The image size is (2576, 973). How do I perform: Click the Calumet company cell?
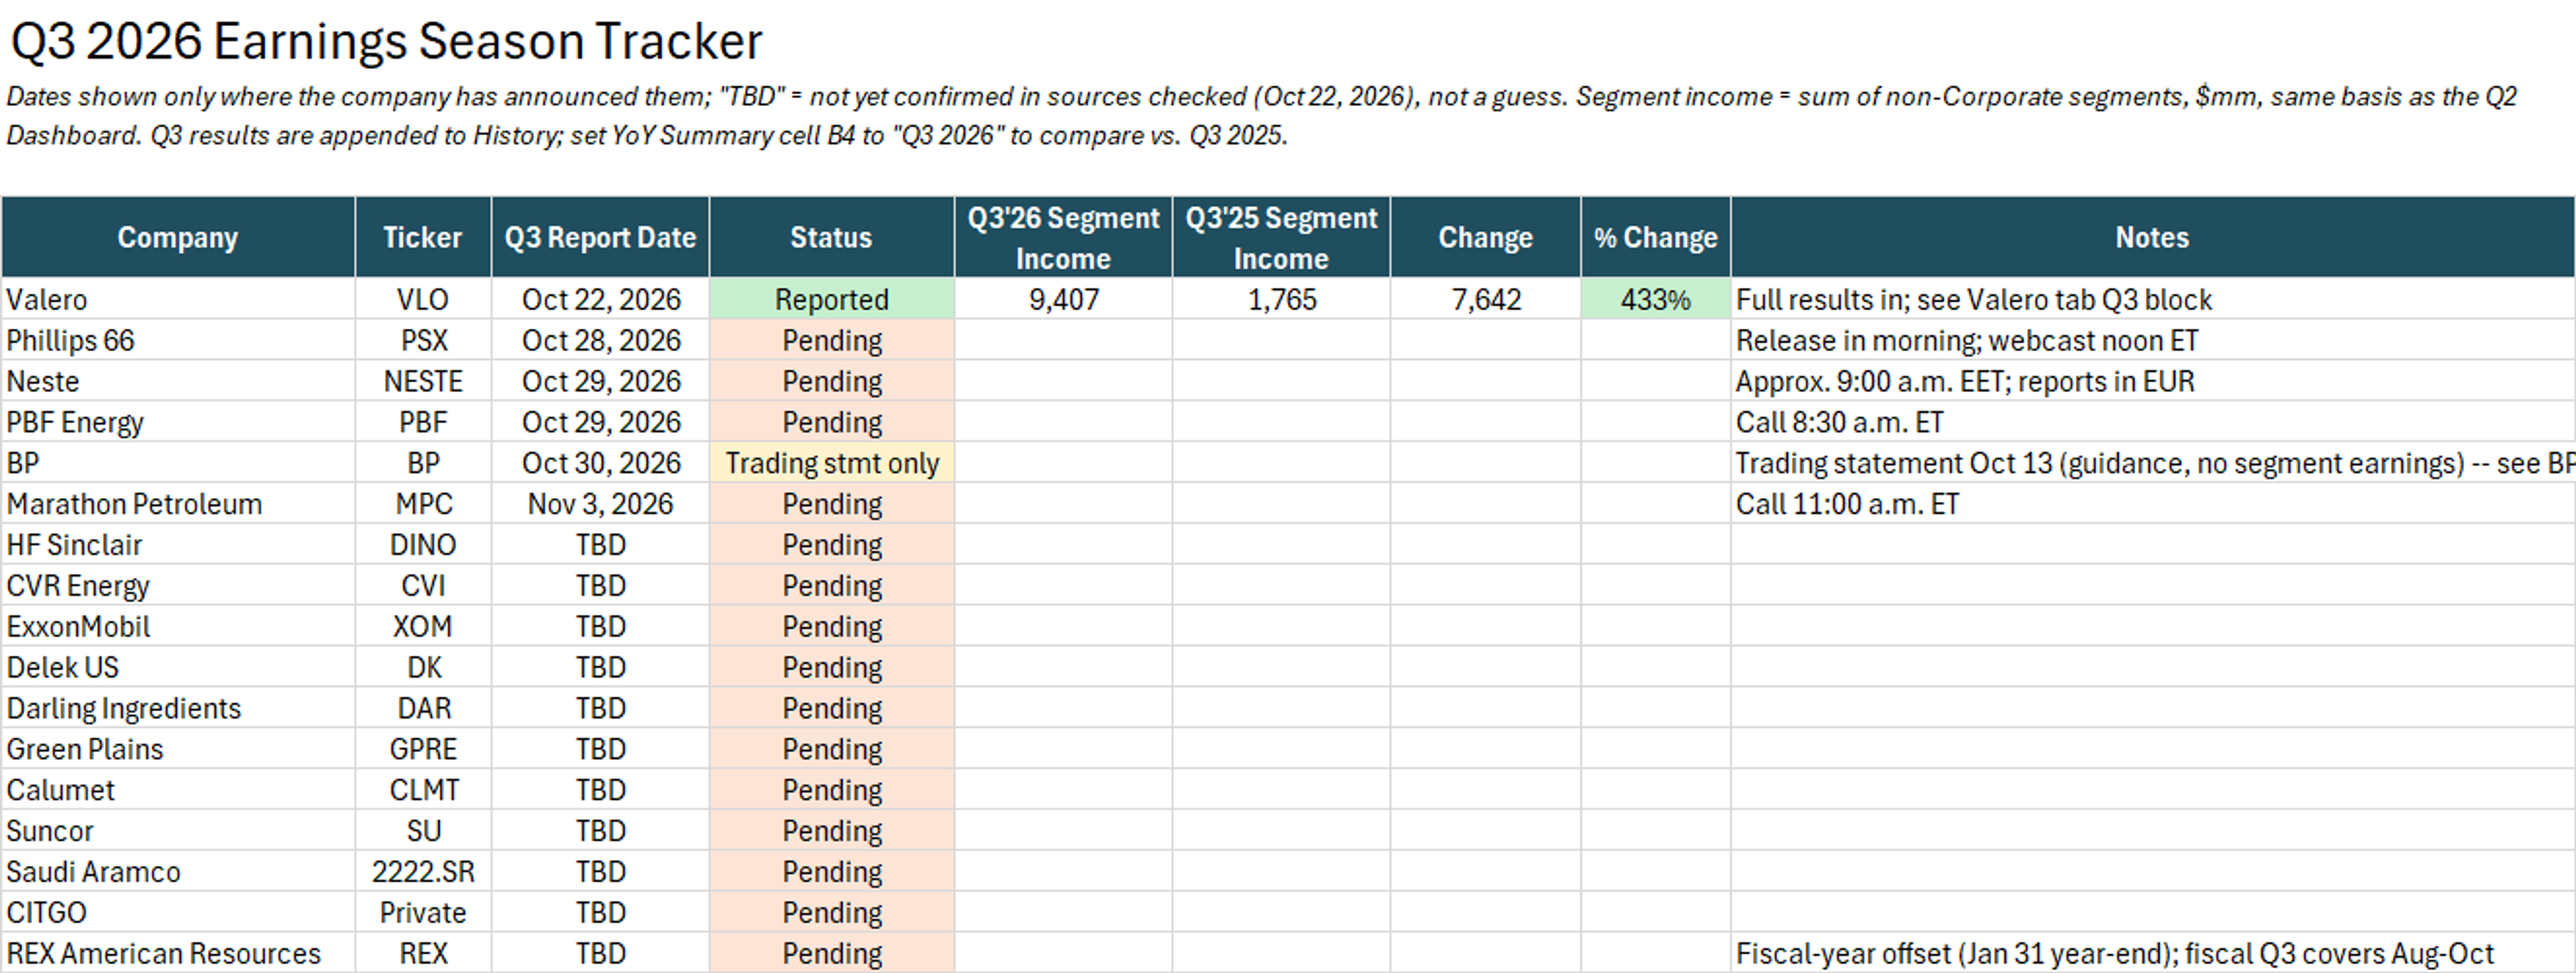point(178,790)
